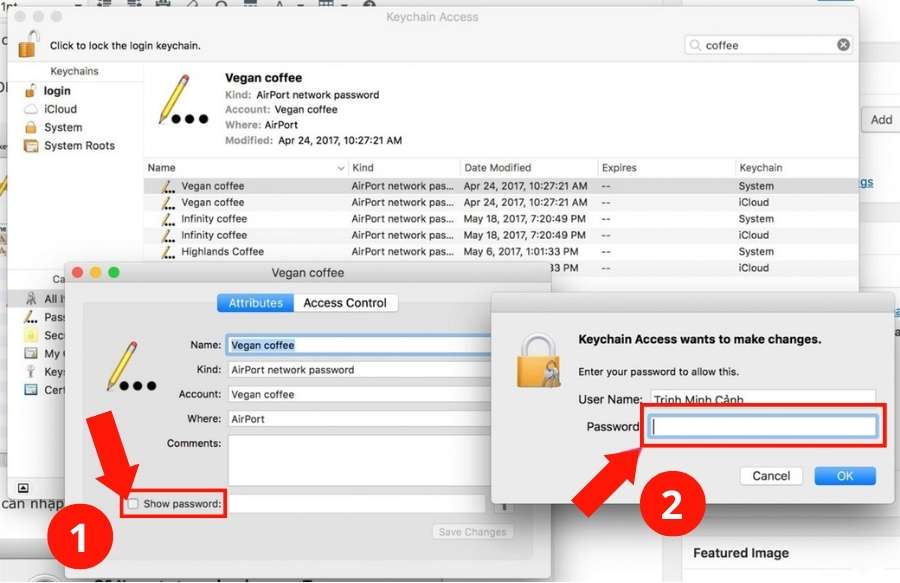Select the System keychain in the sidebar

[63, 127]
